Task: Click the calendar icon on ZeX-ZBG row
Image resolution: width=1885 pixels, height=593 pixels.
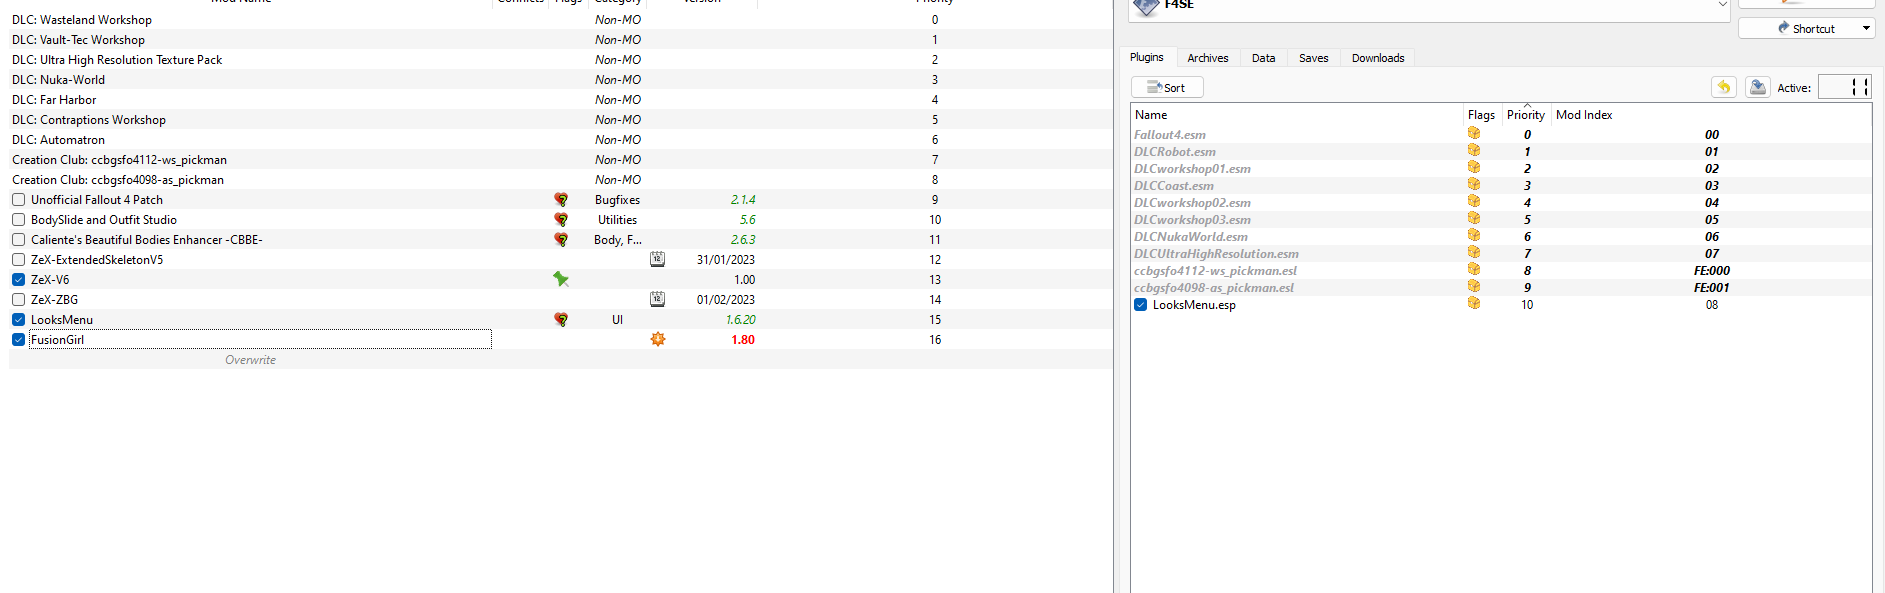Action: (657, 299)
